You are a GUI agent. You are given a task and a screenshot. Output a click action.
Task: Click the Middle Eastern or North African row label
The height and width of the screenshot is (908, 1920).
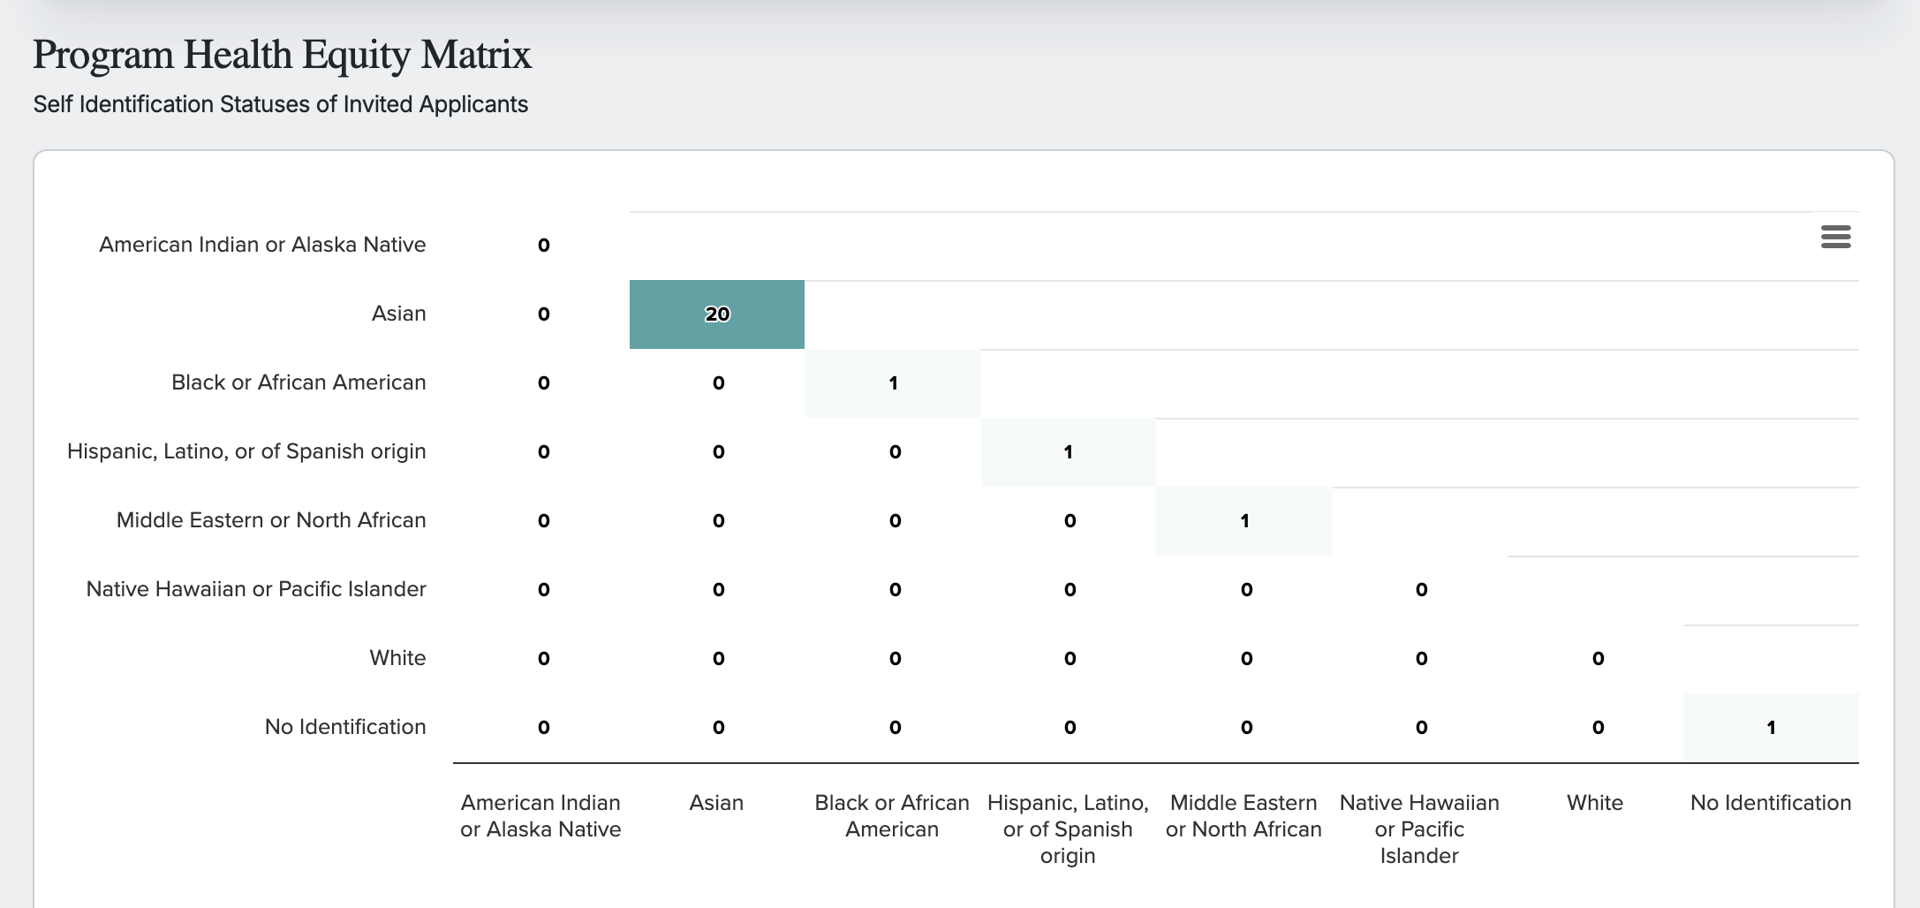271,521
